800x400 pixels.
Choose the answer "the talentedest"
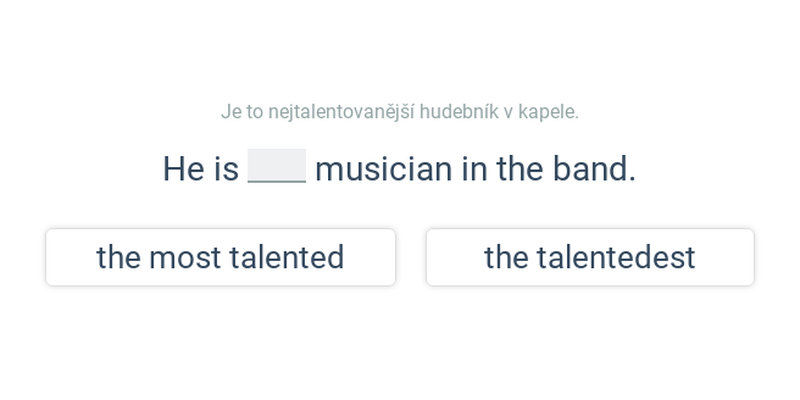point(590,257)
